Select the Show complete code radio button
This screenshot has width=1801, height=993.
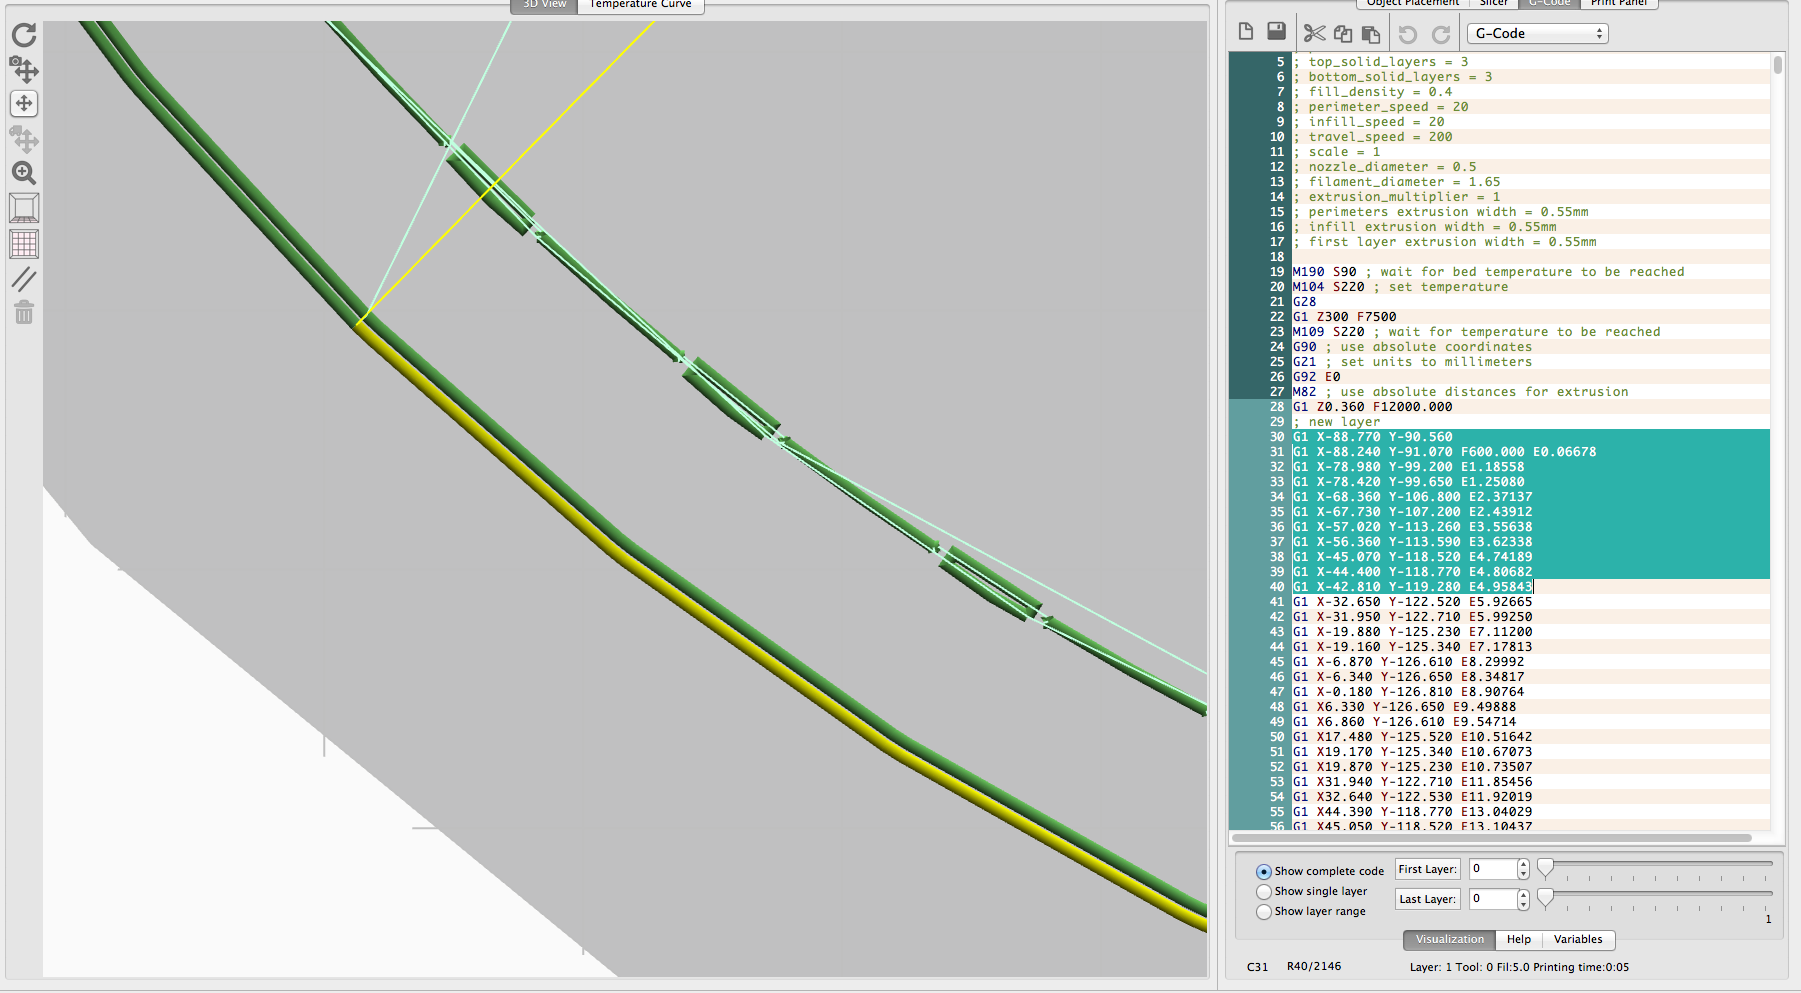point(1264,872)
